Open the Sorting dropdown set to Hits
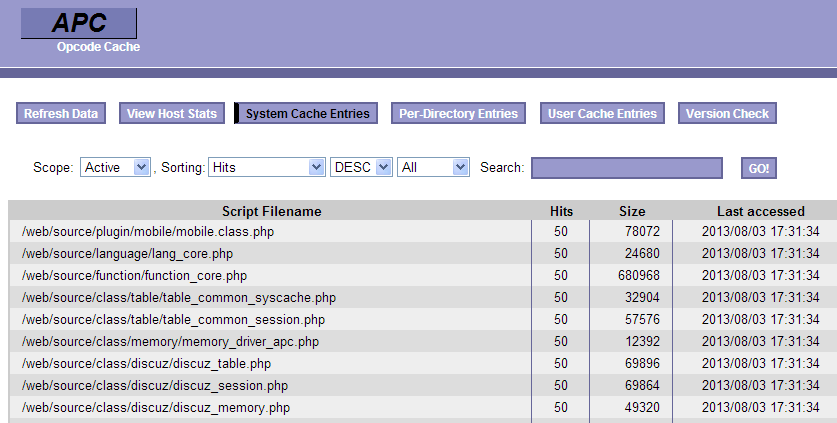This screenshot has height=423, width=837. point(267,168)
